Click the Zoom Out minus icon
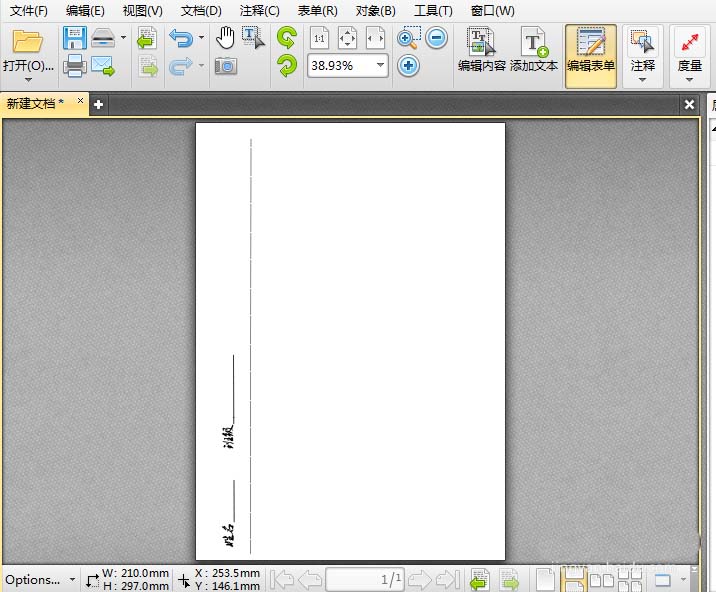The width and height of the screenshot is (716, 592). click(x=436, y=39)
